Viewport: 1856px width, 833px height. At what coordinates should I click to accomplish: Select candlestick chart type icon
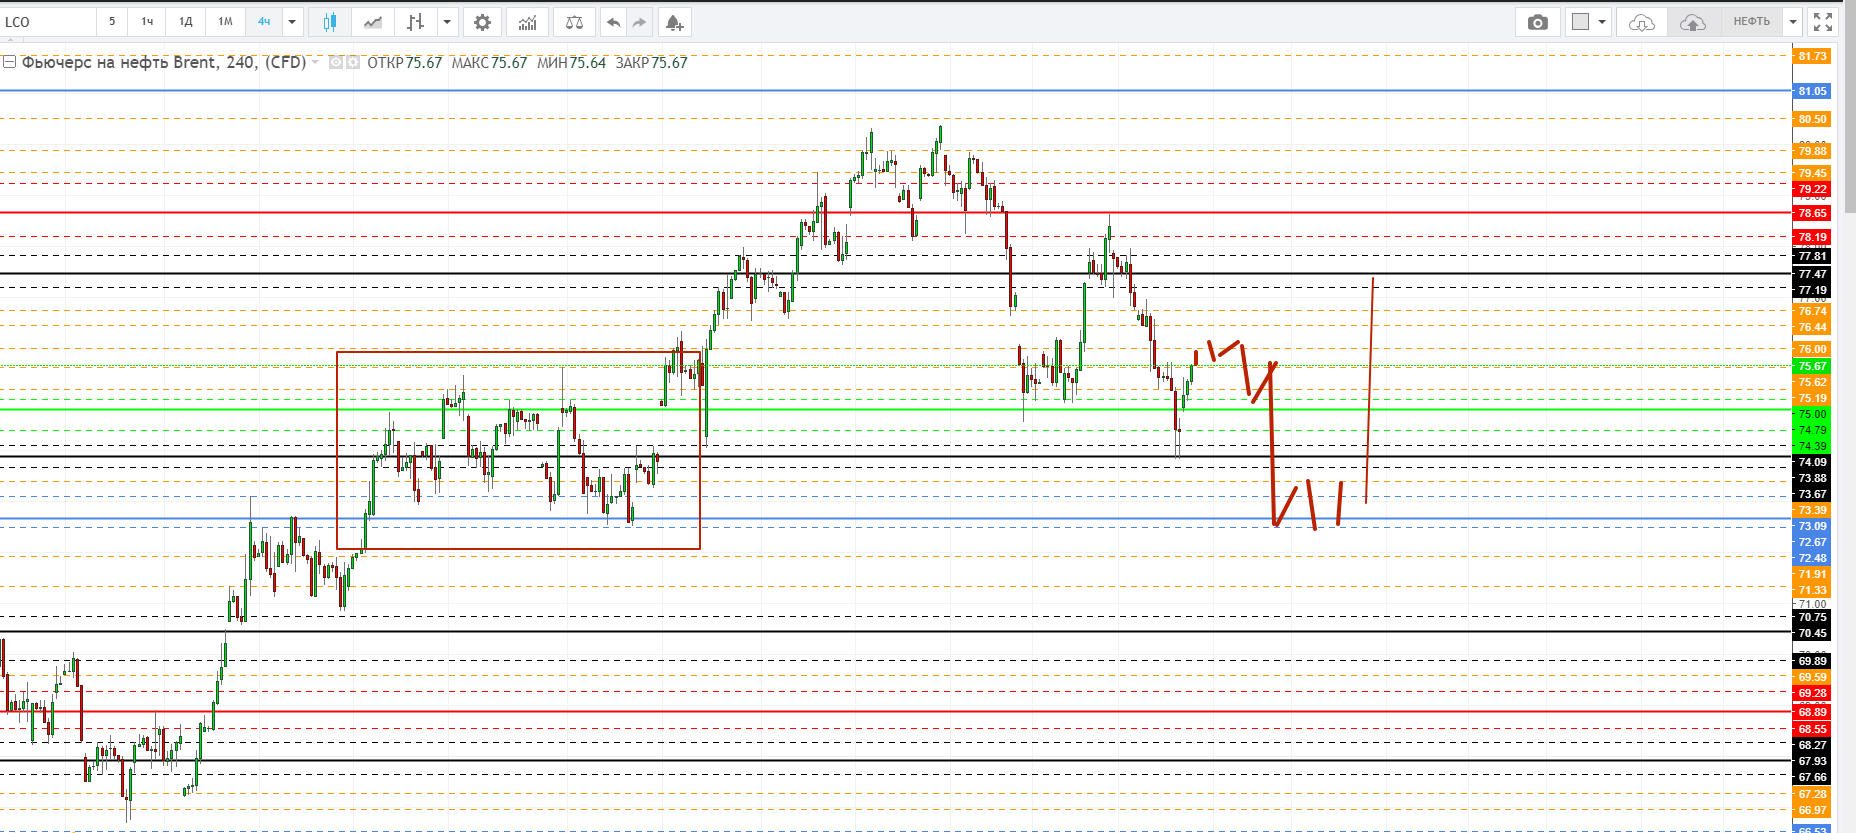[330, 22]
